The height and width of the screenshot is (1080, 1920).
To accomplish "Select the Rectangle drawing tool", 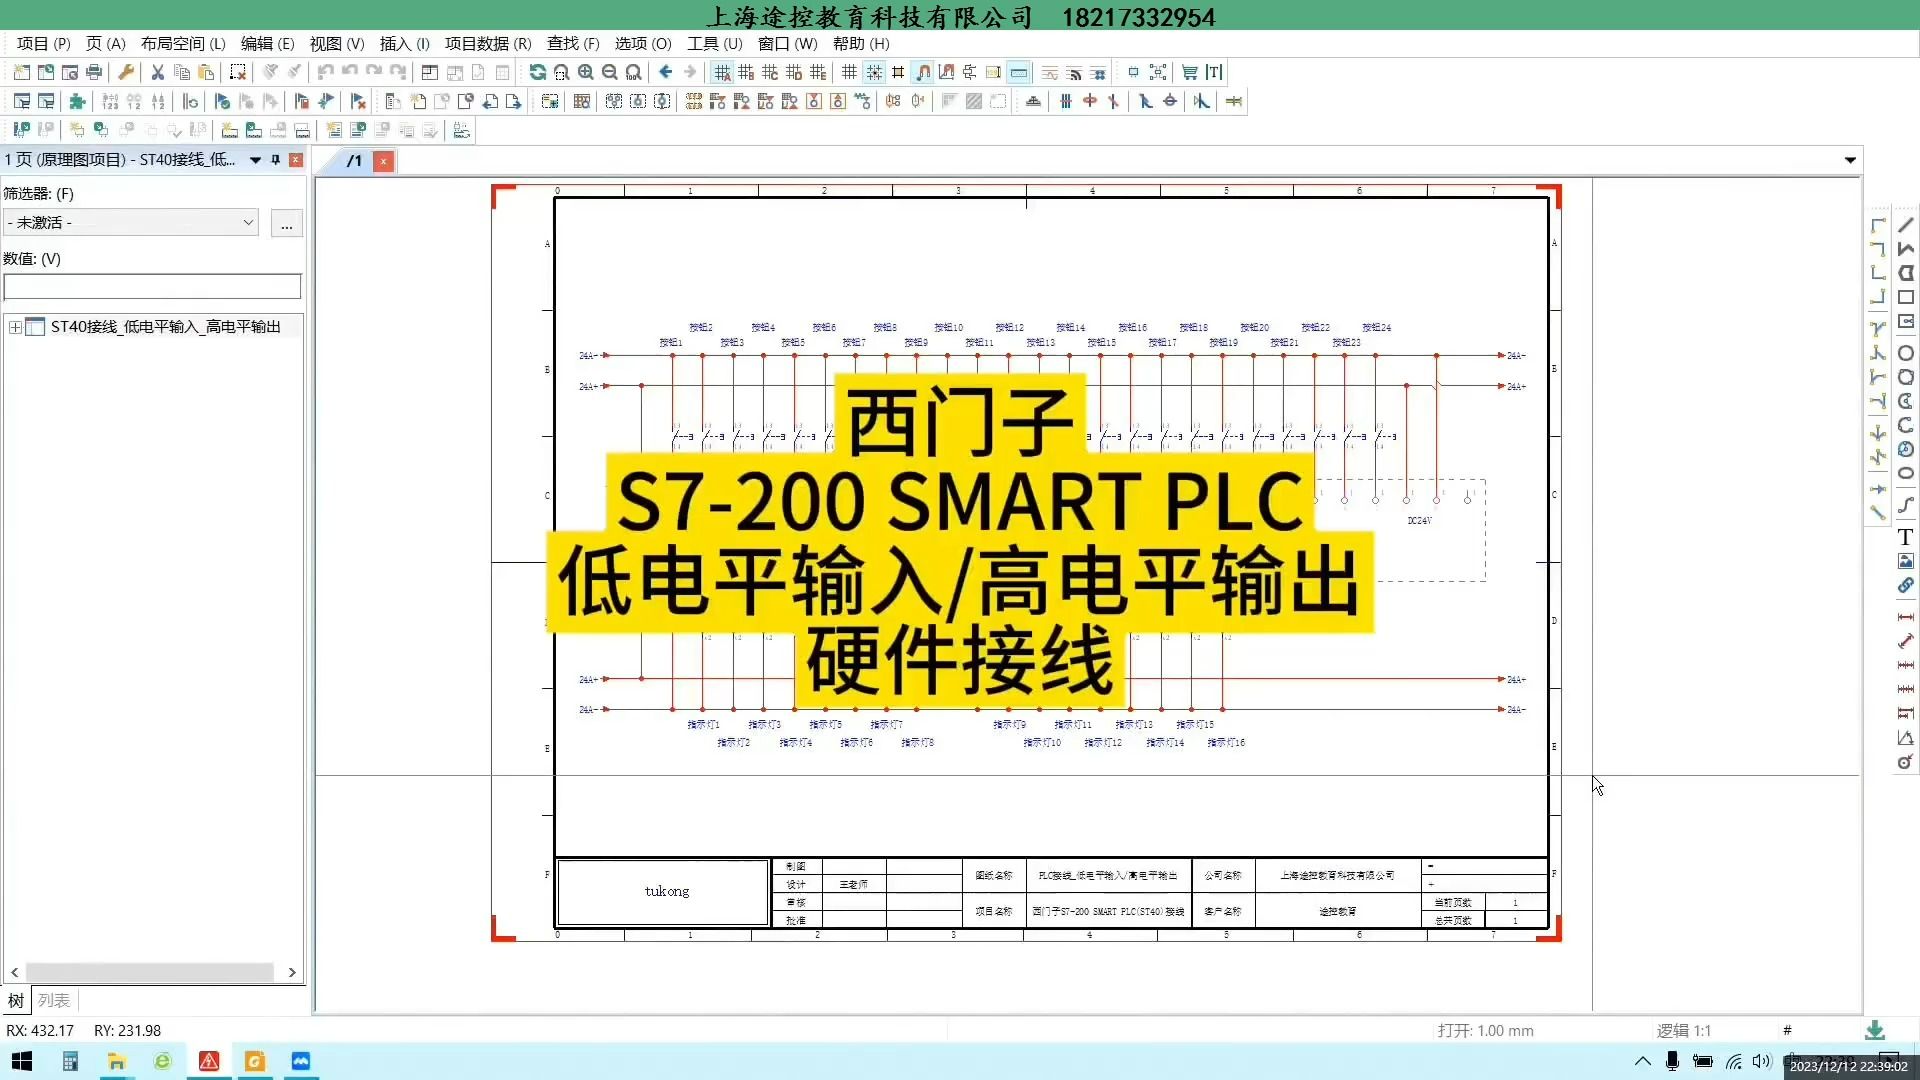I will (1906, 297).
